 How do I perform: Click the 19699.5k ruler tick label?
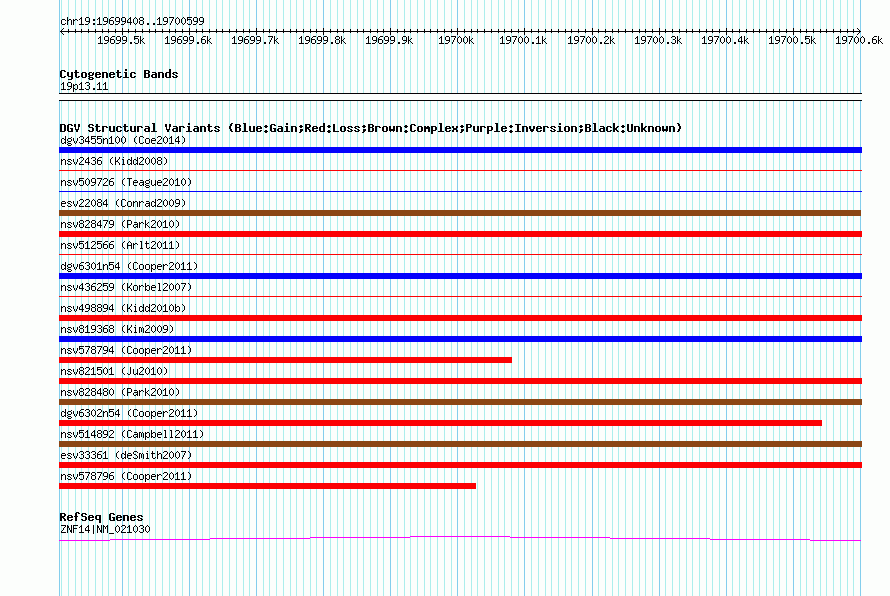coord(121,40)
